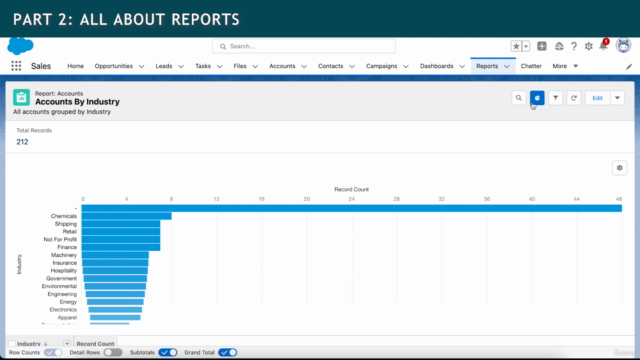Expand the Accounts tab chevron
This screenshot has height=360, width=640.
coord(304,66)
